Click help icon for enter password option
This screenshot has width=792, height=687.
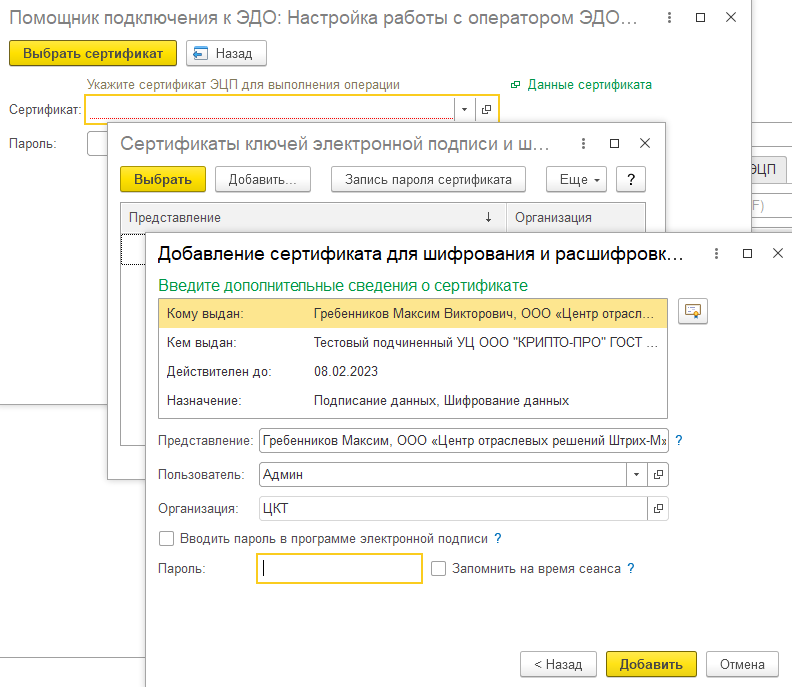(x=498, y=538)
